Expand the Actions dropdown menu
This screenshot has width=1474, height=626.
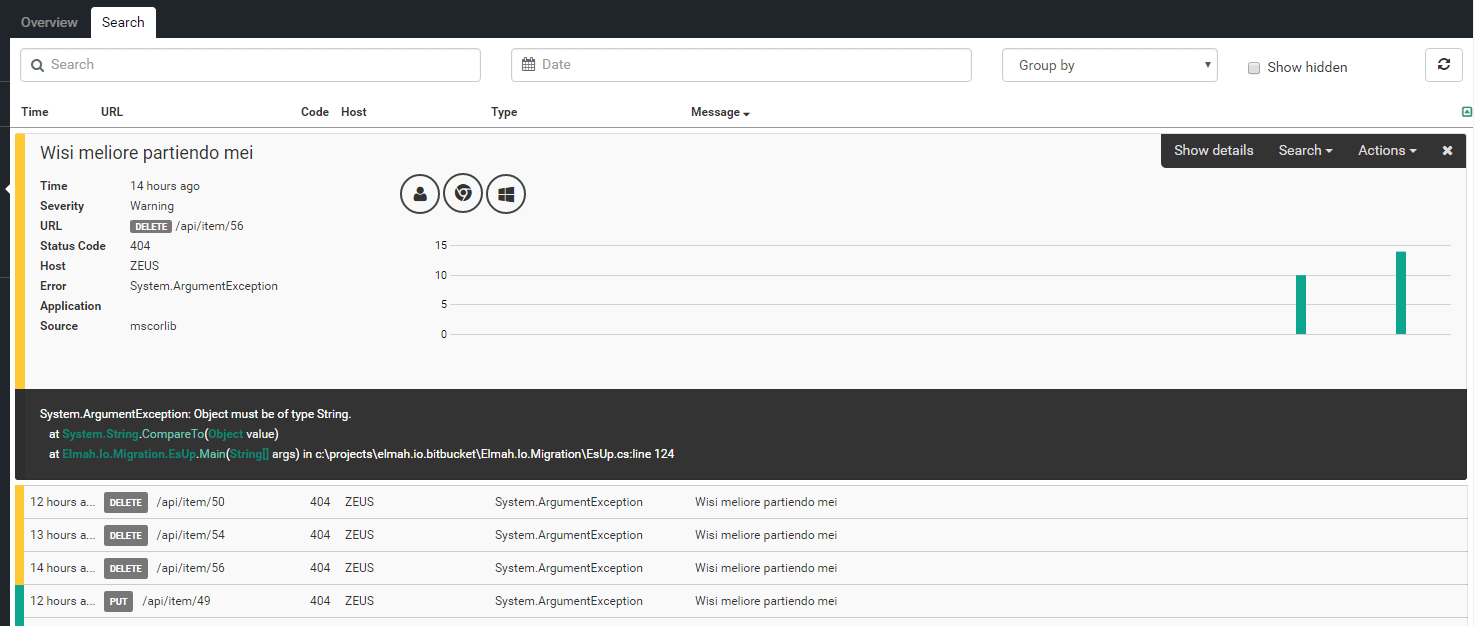1387,151
